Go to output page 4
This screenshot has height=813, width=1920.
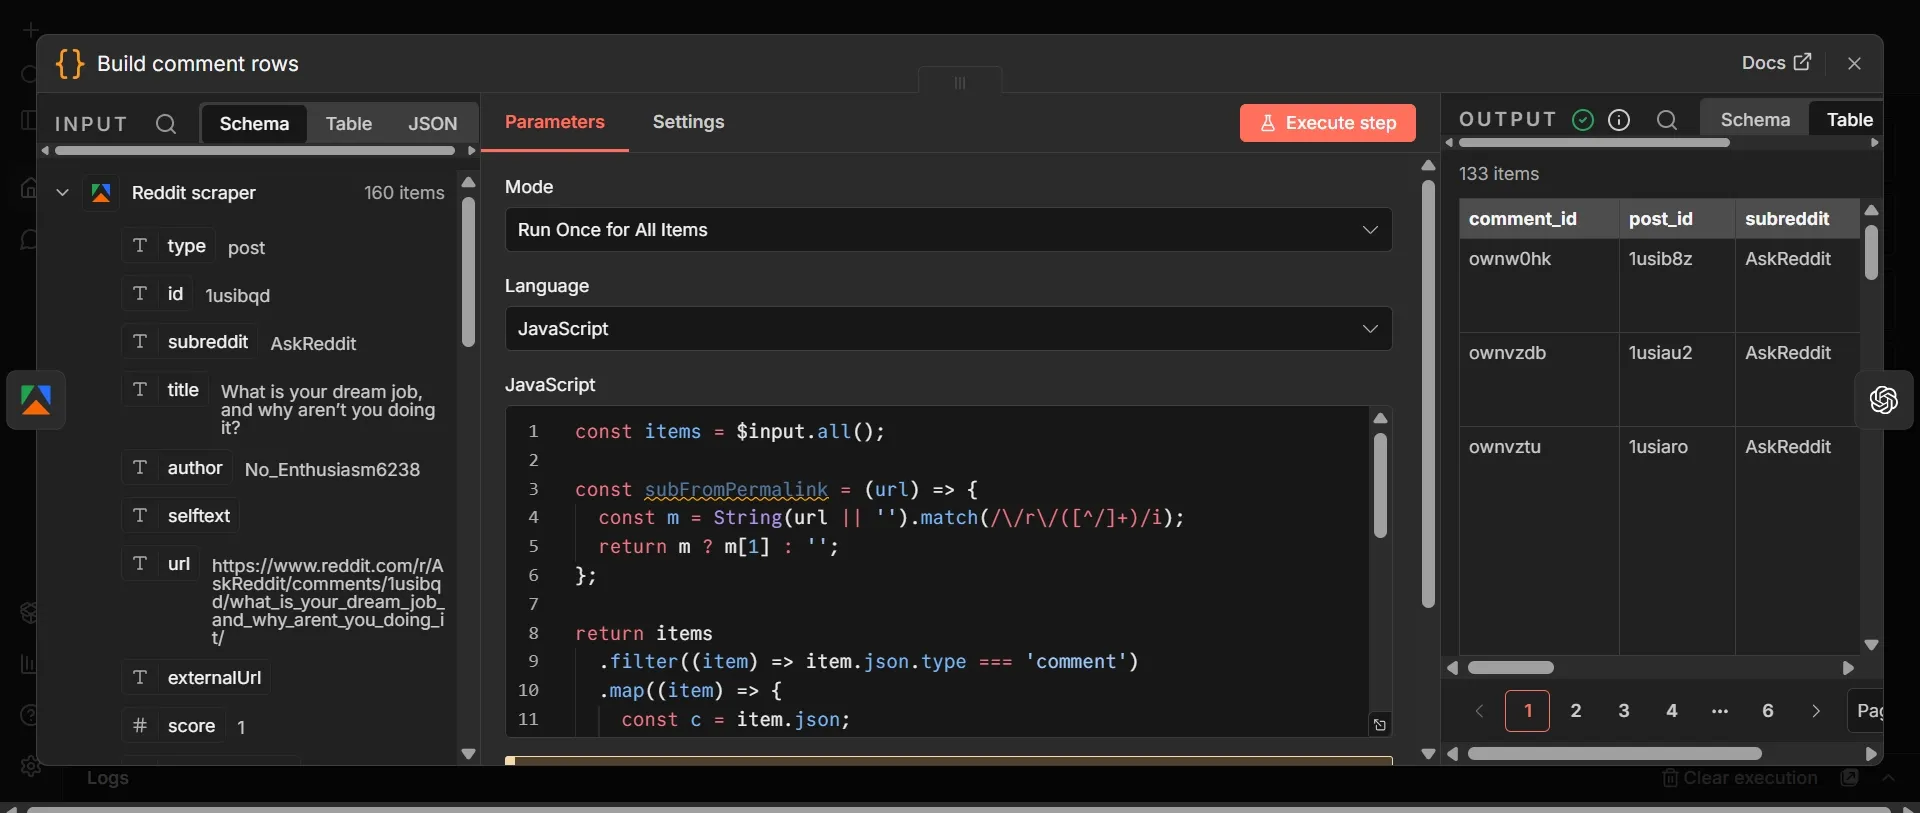pos(1672,711)
